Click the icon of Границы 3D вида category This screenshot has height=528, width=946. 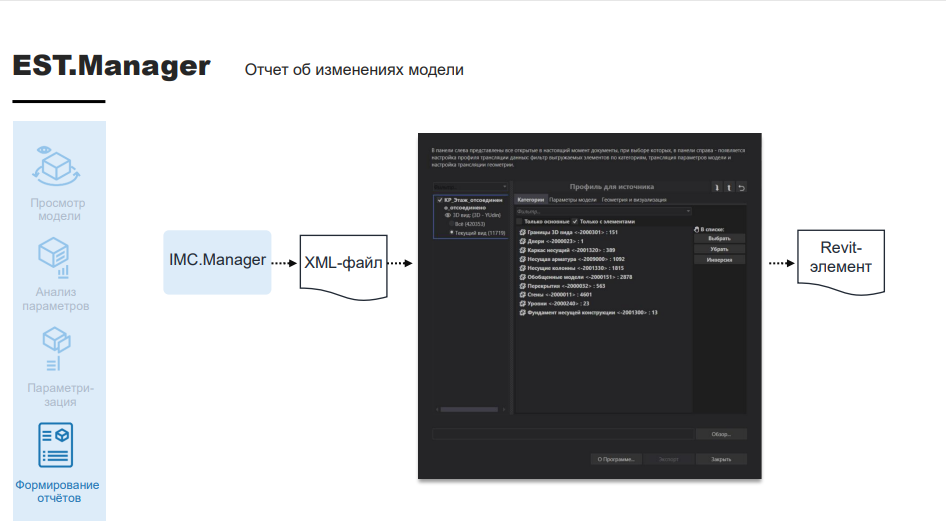[x=522, y=232]
